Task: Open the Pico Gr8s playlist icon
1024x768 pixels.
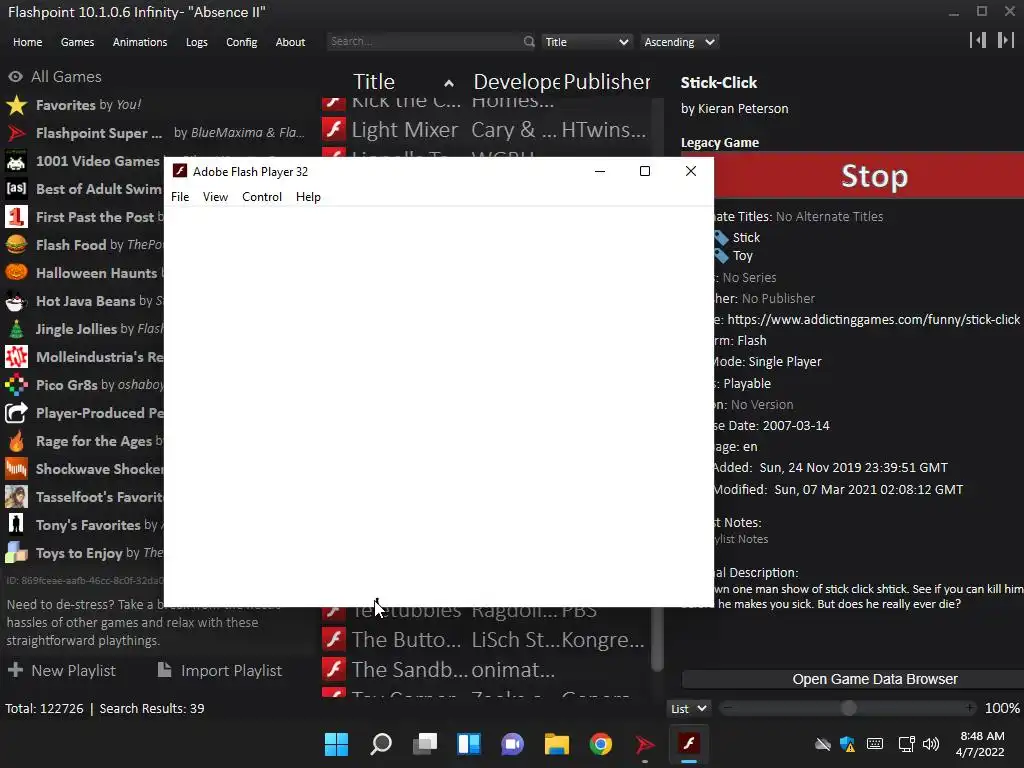Action: point(16,385)
